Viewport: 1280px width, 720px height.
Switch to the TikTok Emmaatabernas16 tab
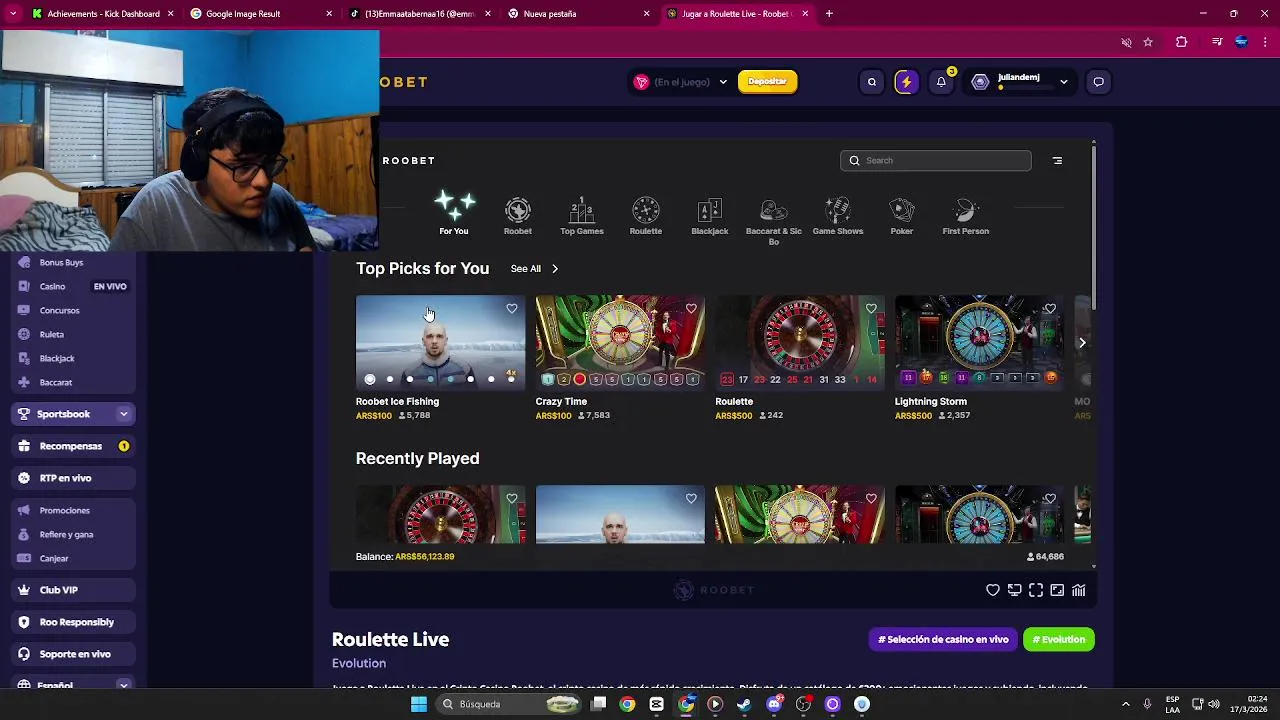420,14
